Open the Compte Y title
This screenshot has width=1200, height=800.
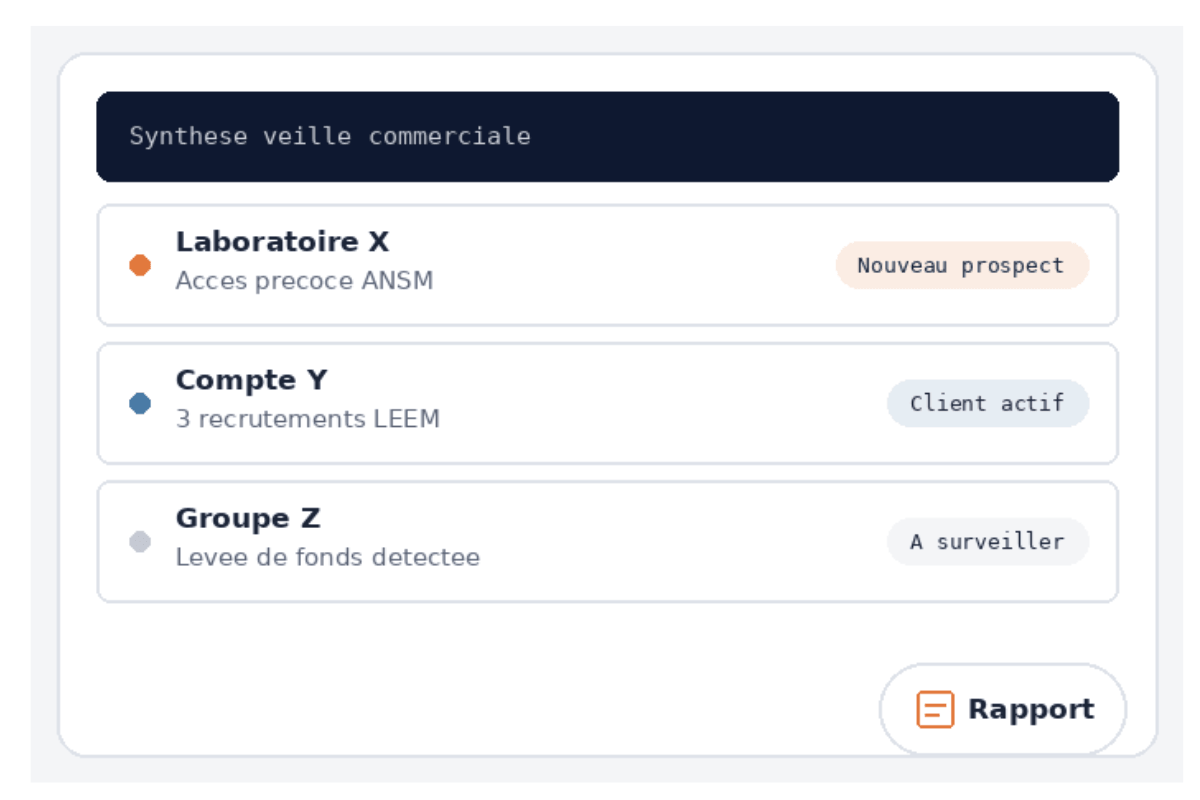point(252,380)
